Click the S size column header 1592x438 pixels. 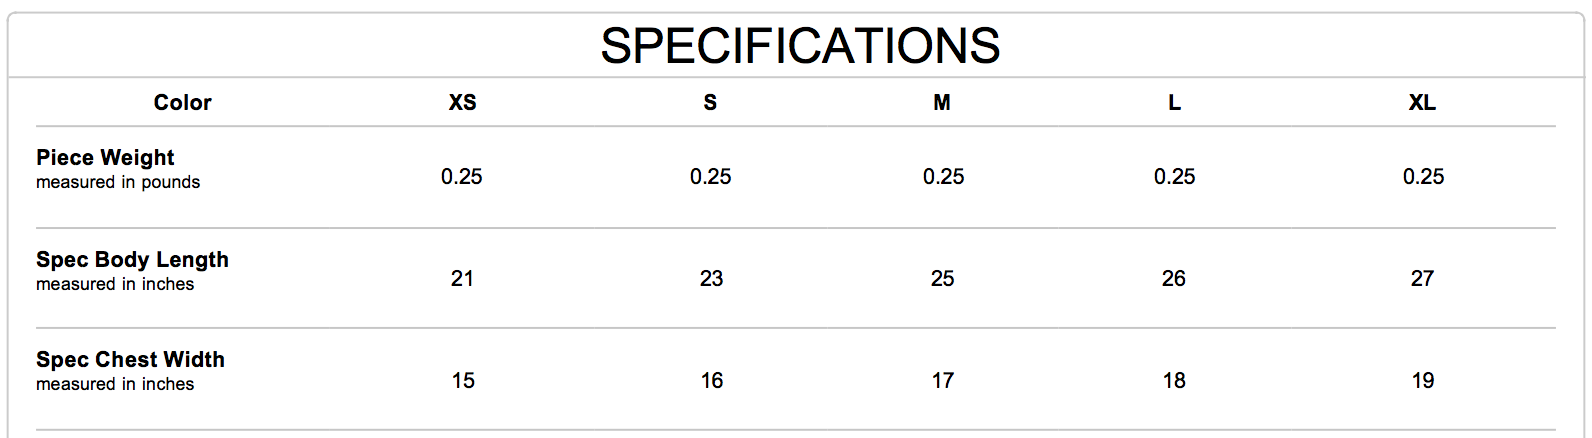[710, 102]
